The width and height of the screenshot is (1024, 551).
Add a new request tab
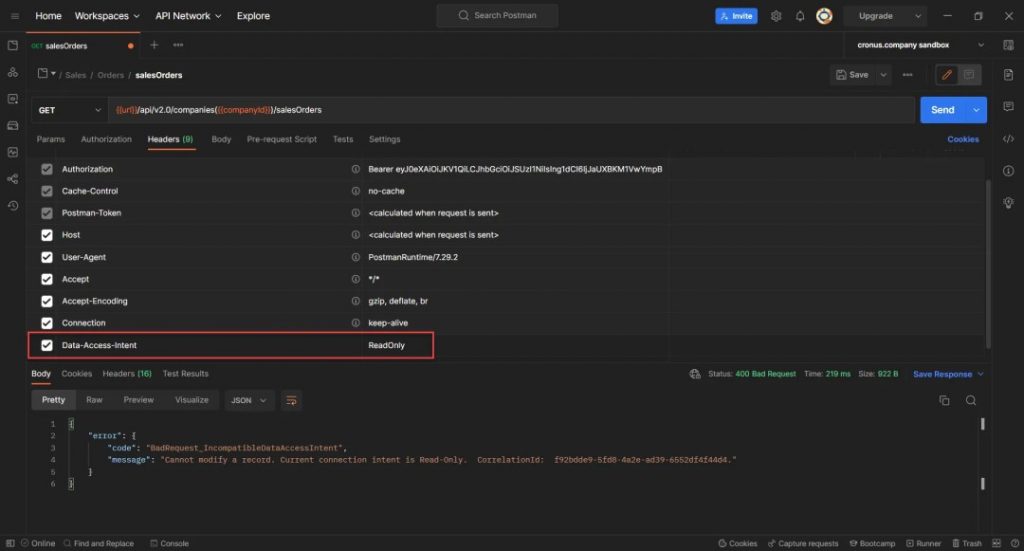[x=154, y=45]
